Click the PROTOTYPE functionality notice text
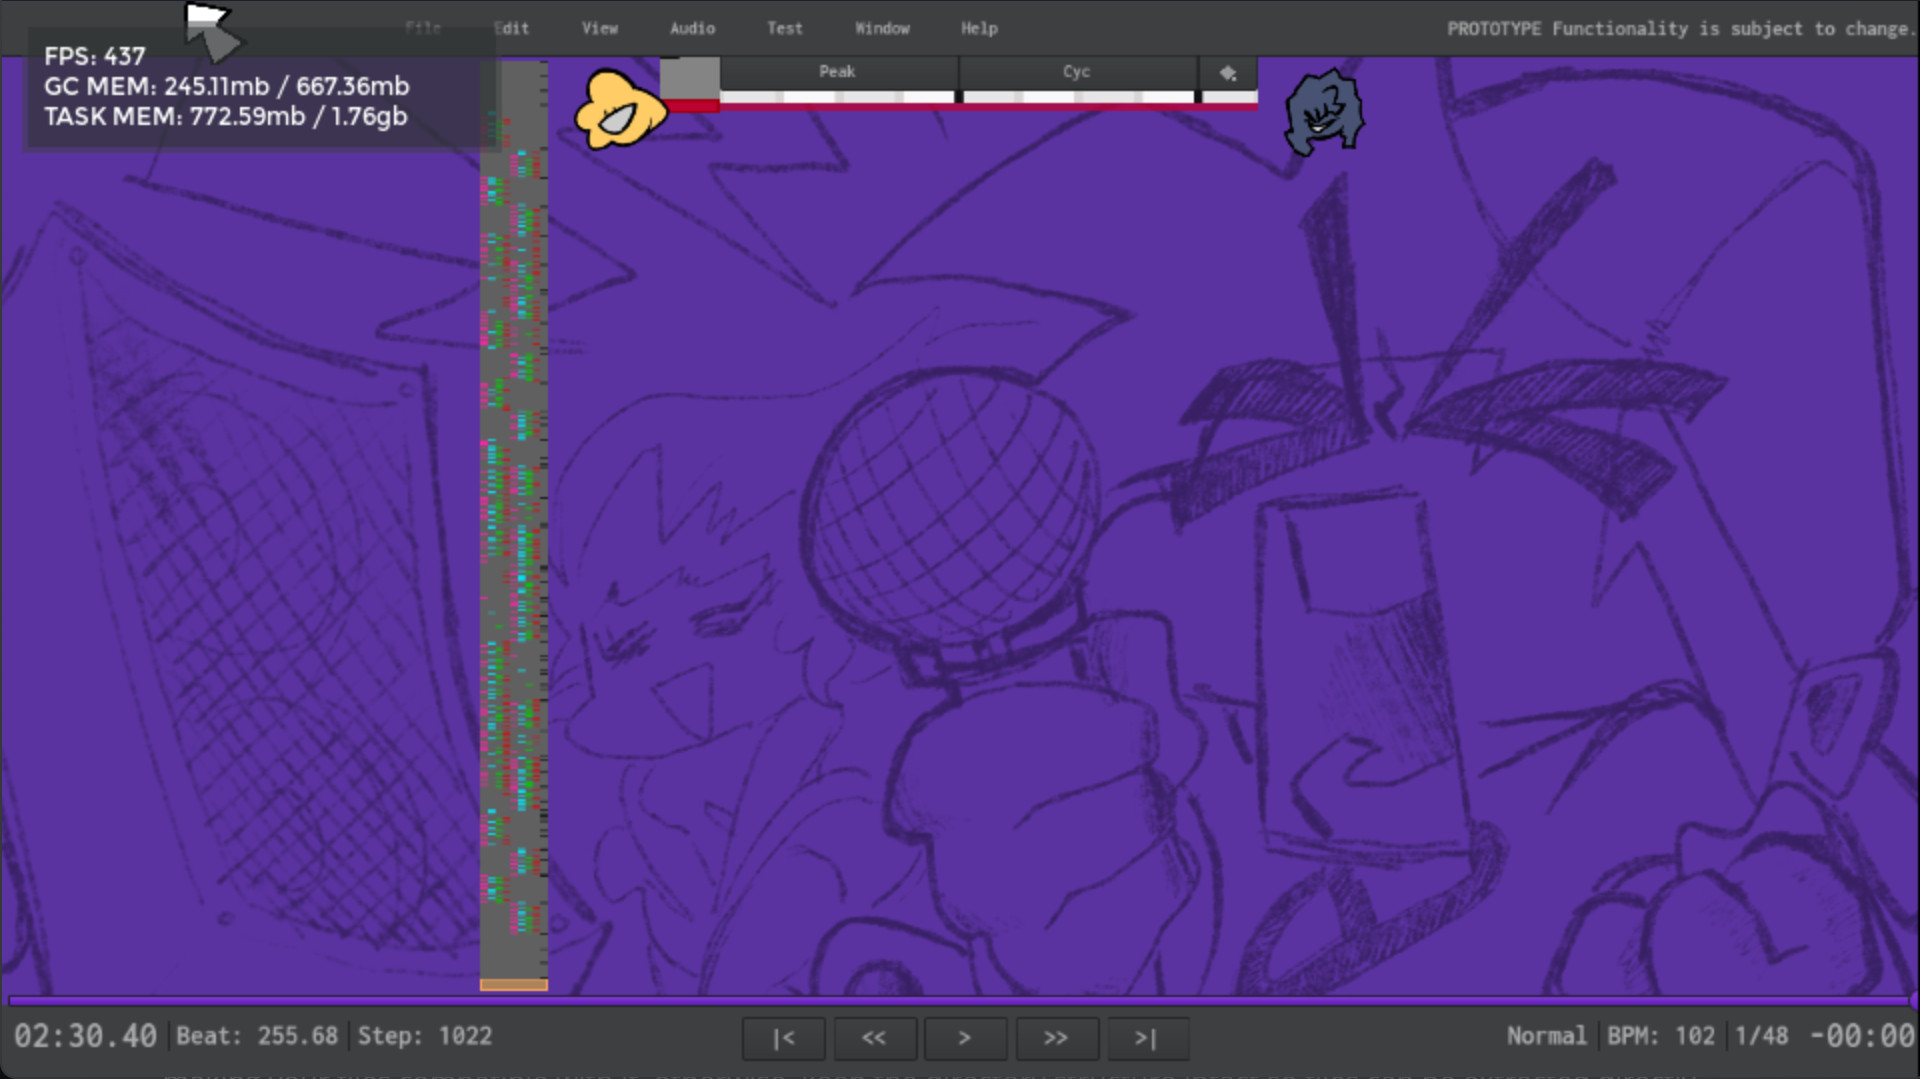Viewport: 1920px width, 1079px height. pyautogui.click(x=1680, y=29)
